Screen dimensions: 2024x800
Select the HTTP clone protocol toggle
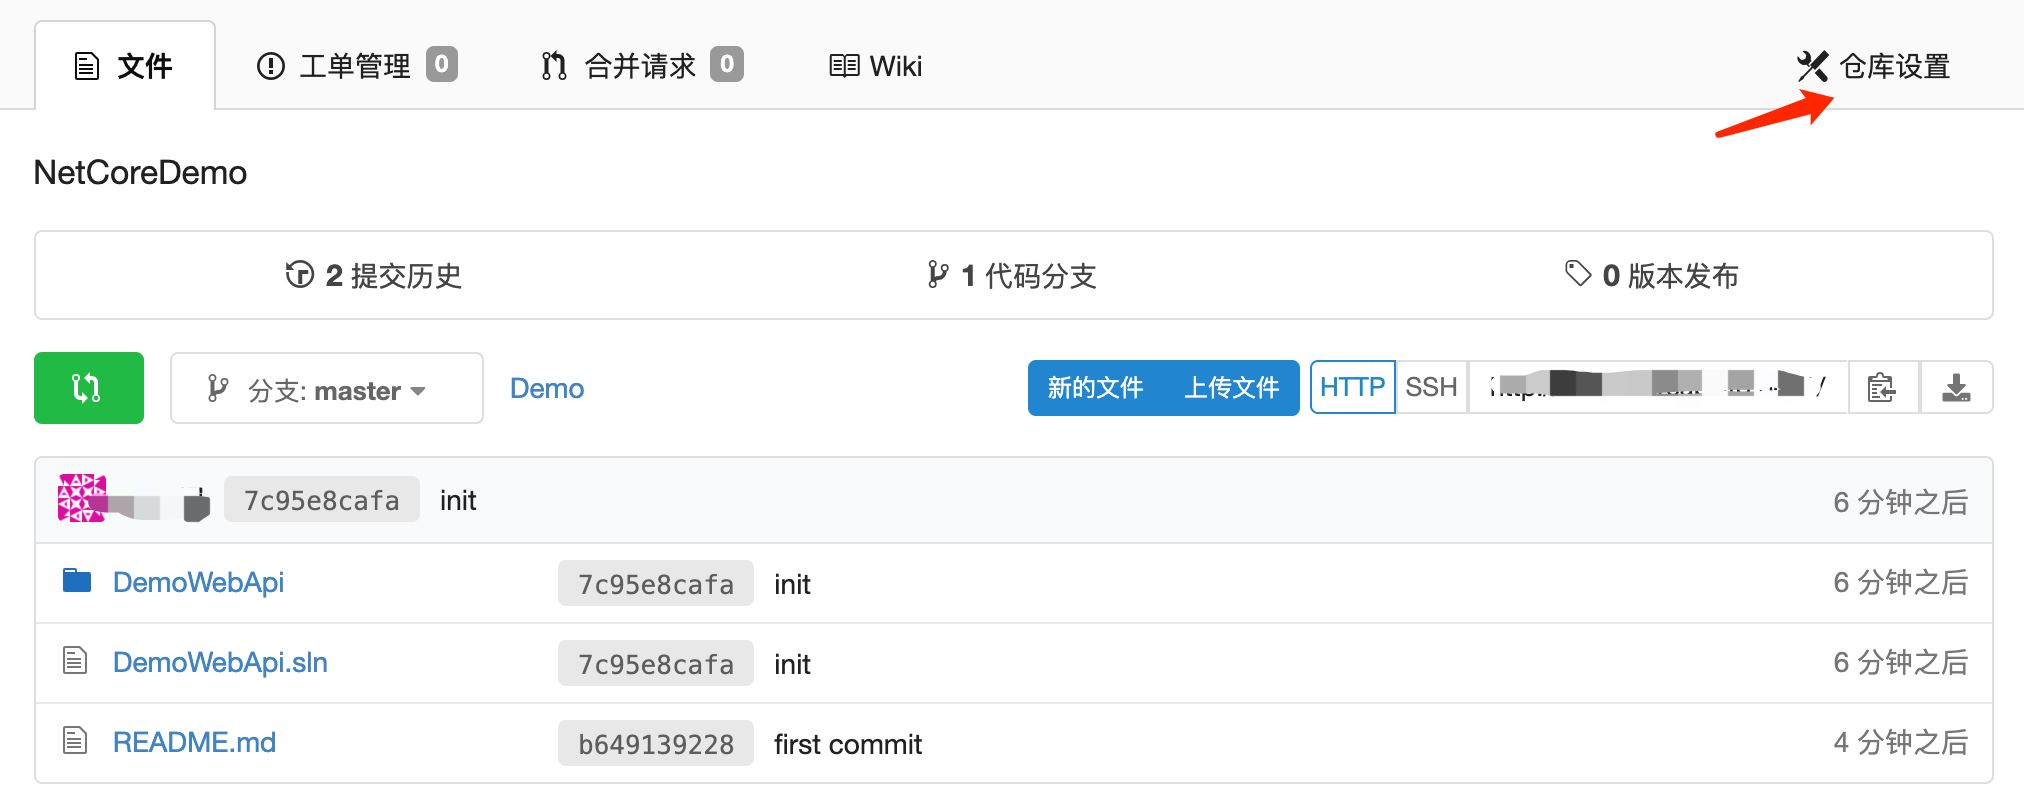click(x=1352, y=387)
